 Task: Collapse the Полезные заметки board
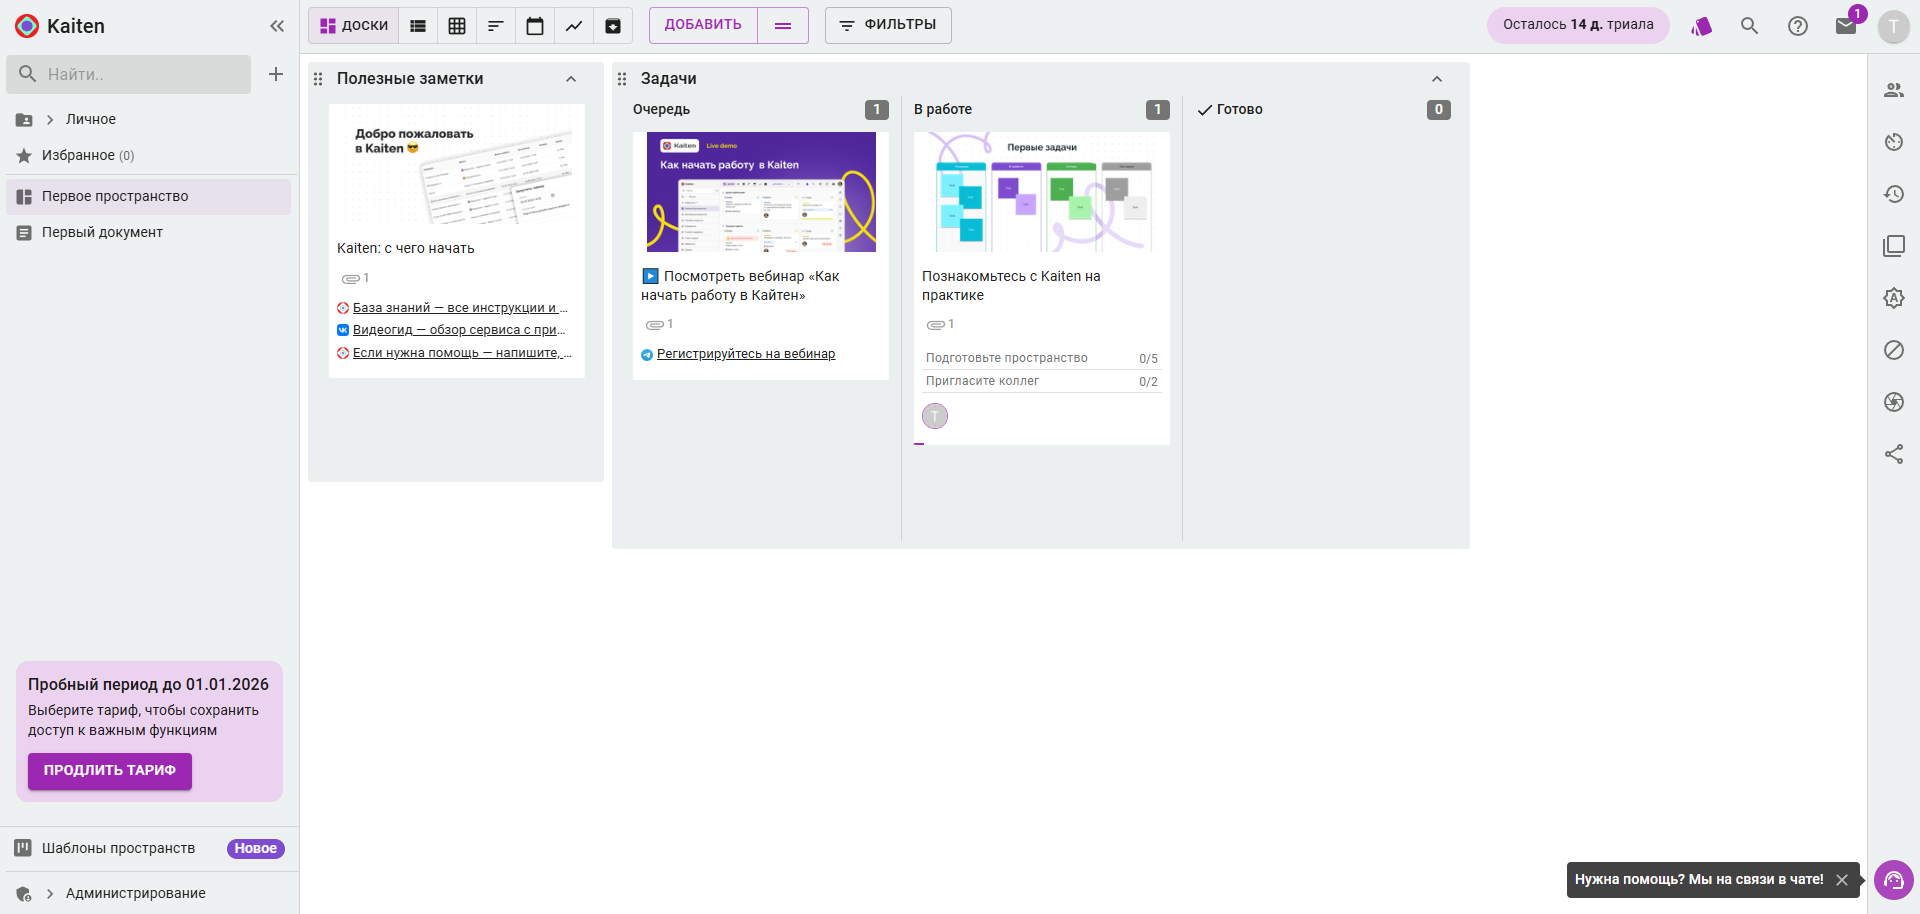571,79
